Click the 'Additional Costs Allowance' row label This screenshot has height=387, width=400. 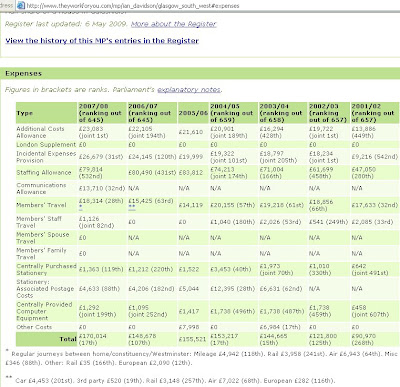pos(40,132)
